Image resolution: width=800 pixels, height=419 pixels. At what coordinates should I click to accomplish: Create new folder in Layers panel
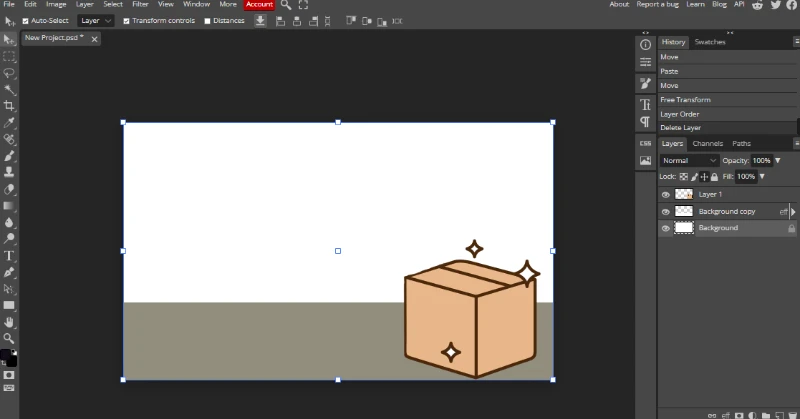pos(766,415)
